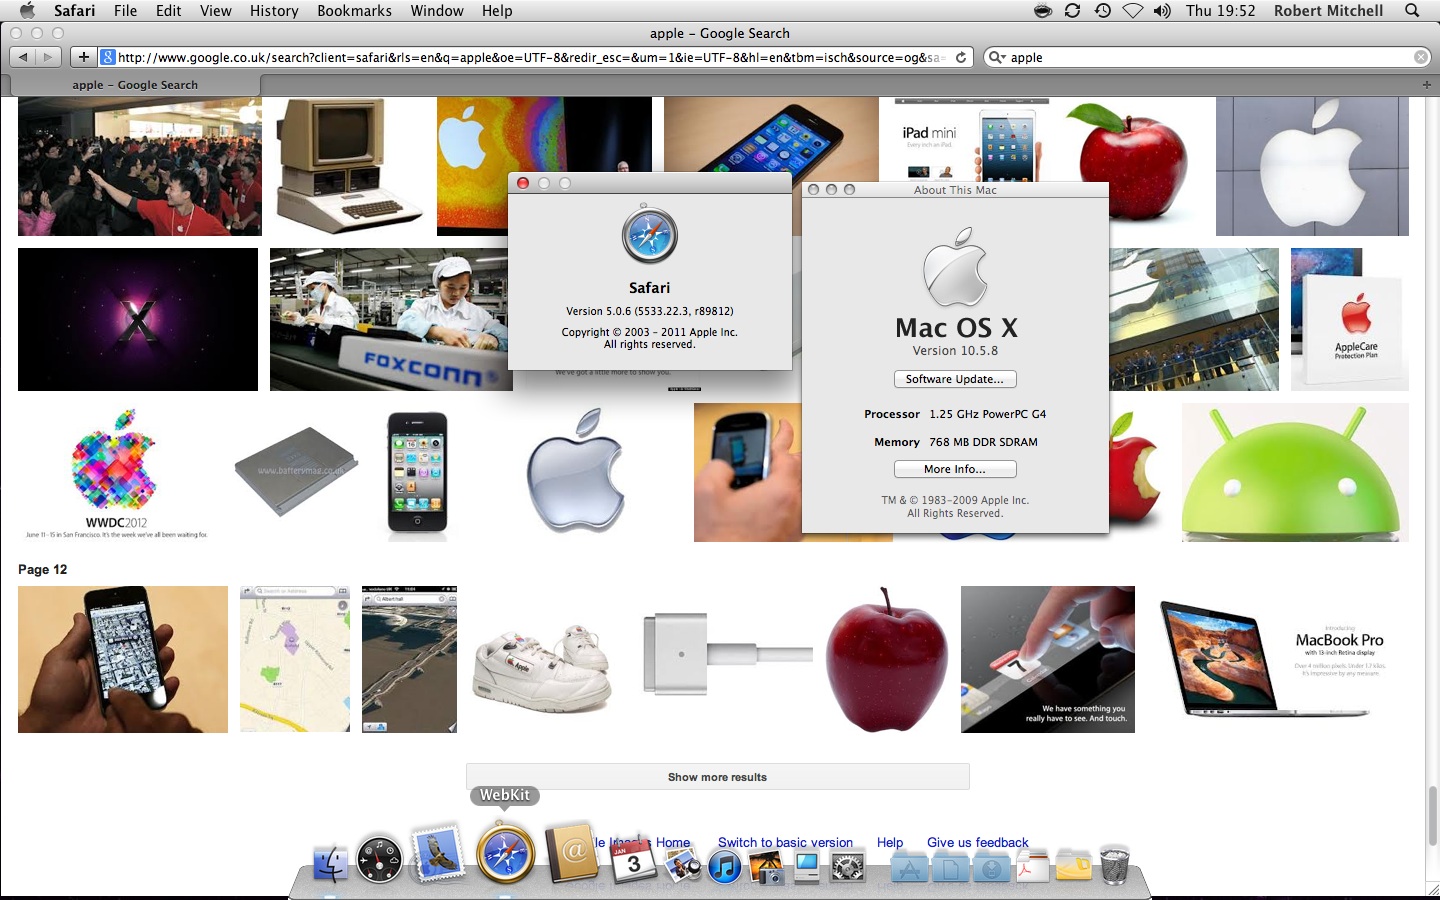Open the MacBook Pro Retina image

[x=1274, y=659]
